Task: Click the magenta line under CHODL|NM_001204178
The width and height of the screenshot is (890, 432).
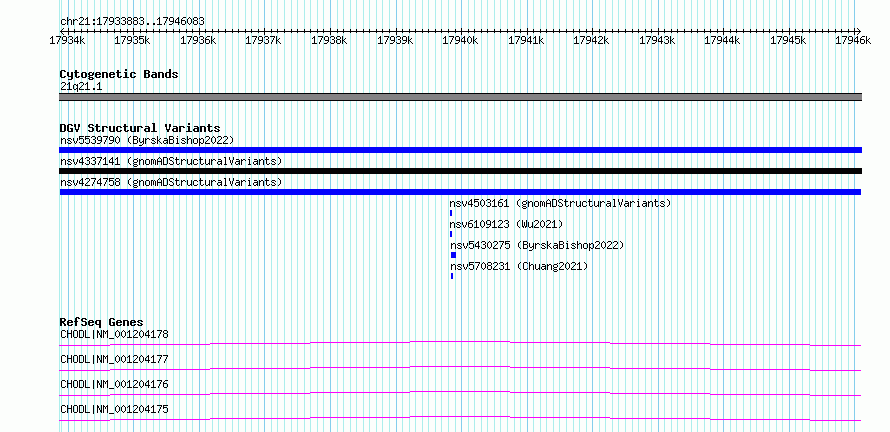Action: coord(461,343)
